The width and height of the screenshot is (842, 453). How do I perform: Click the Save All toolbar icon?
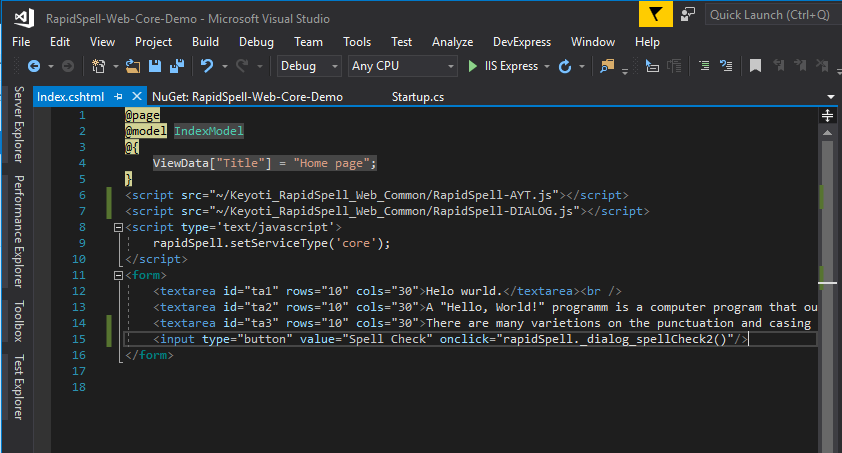176,67
